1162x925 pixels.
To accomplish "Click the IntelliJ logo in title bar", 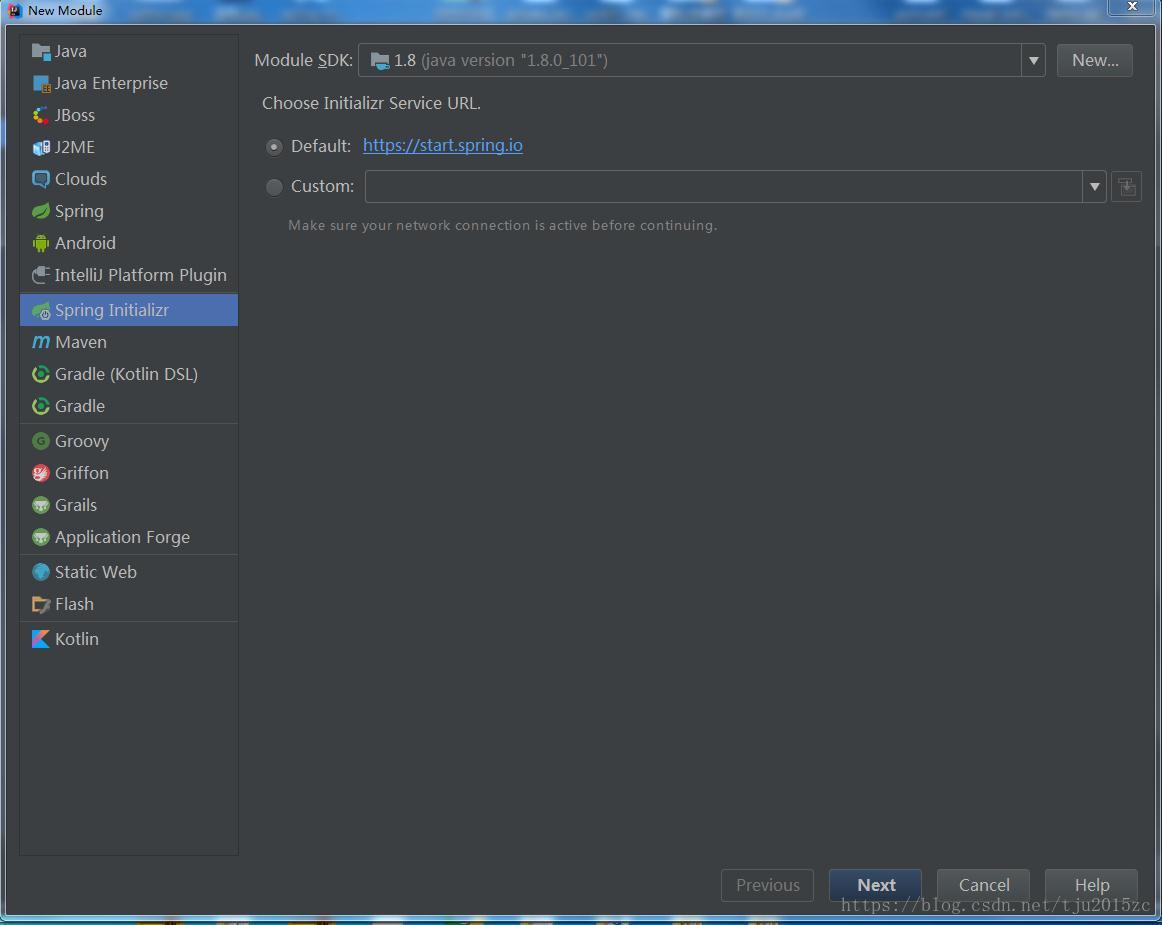I will (x=15, y=10).
